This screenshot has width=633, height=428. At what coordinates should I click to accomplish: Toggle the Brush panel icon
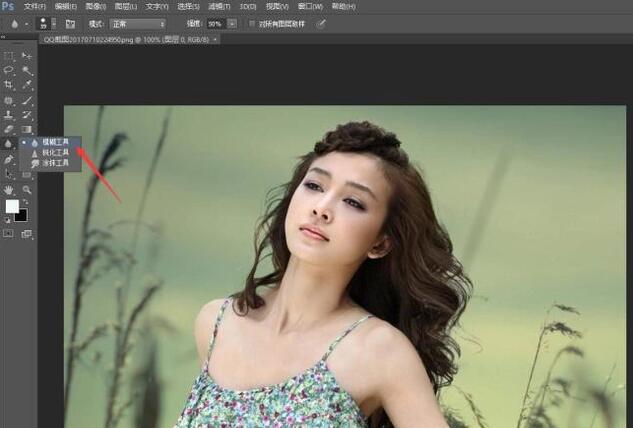coord(70,24)
